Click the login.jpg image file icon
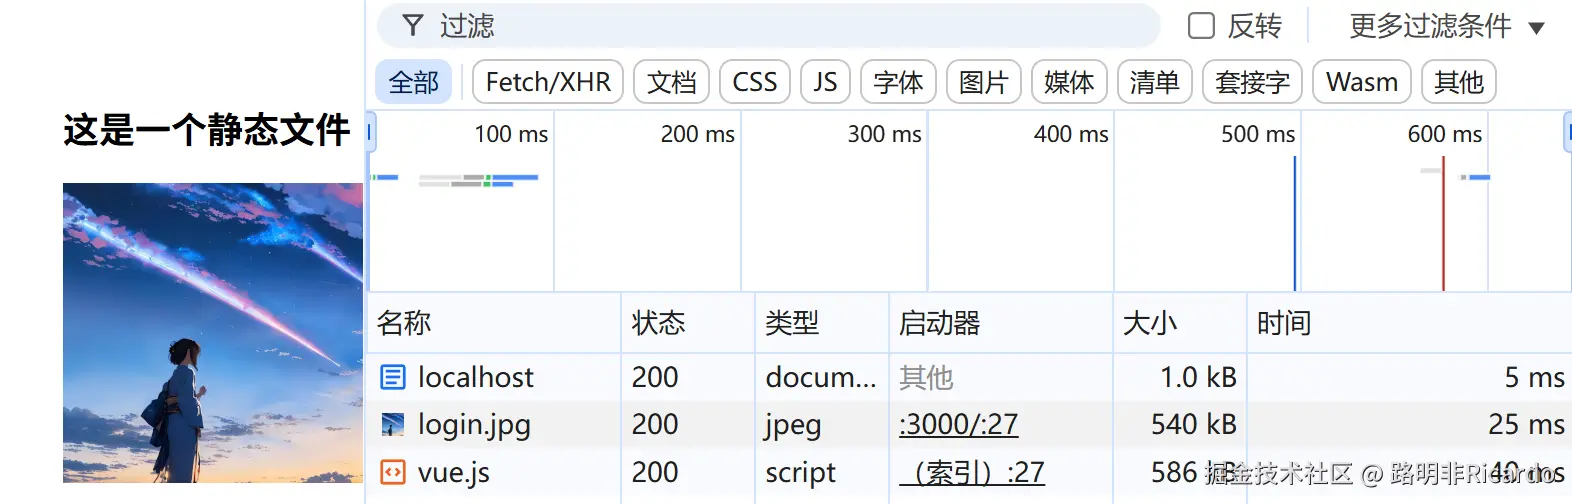 tap(393, 425)
